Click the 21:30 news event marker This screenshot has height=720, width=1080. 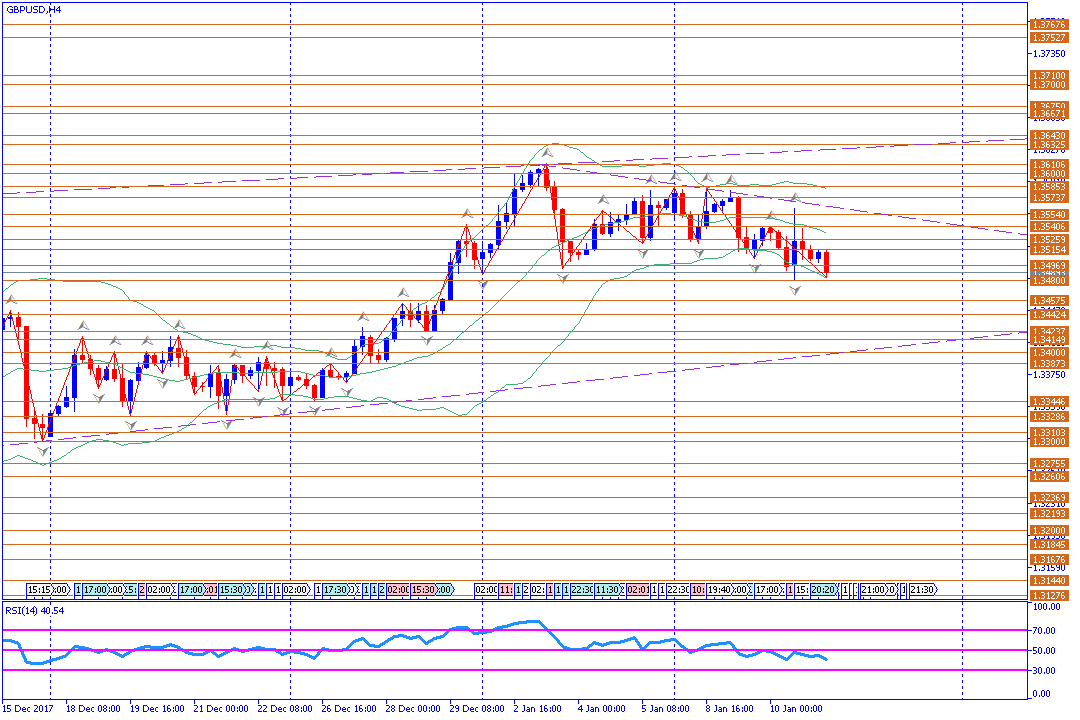coord(922,590)
